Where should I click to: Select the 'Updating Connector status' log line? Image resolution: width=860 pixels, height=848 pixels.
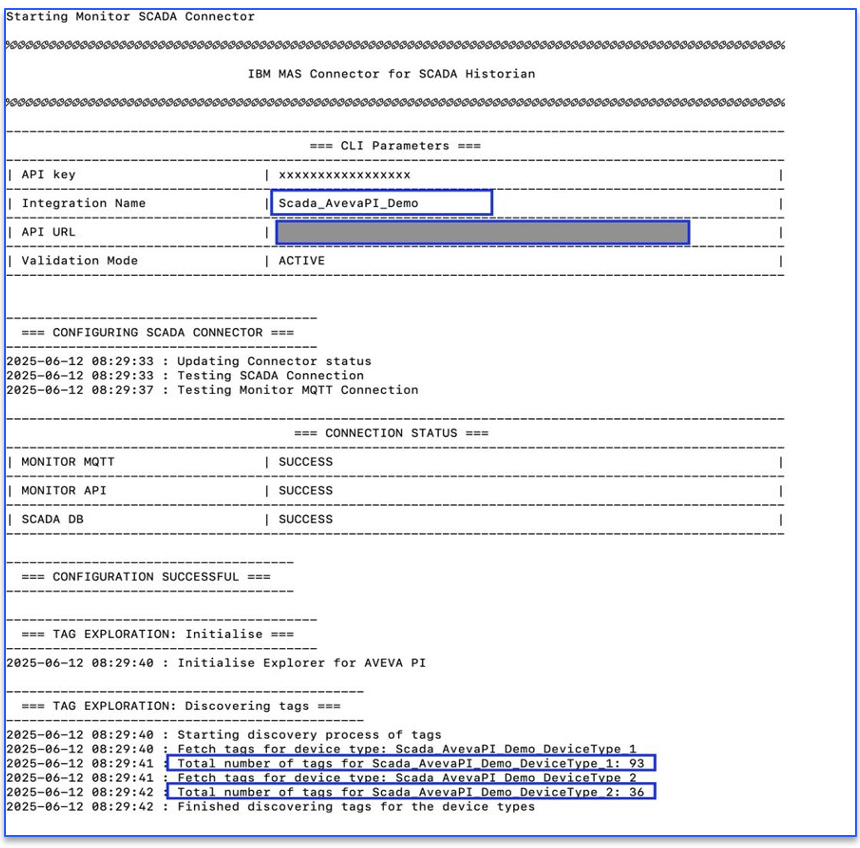point(189,361)
